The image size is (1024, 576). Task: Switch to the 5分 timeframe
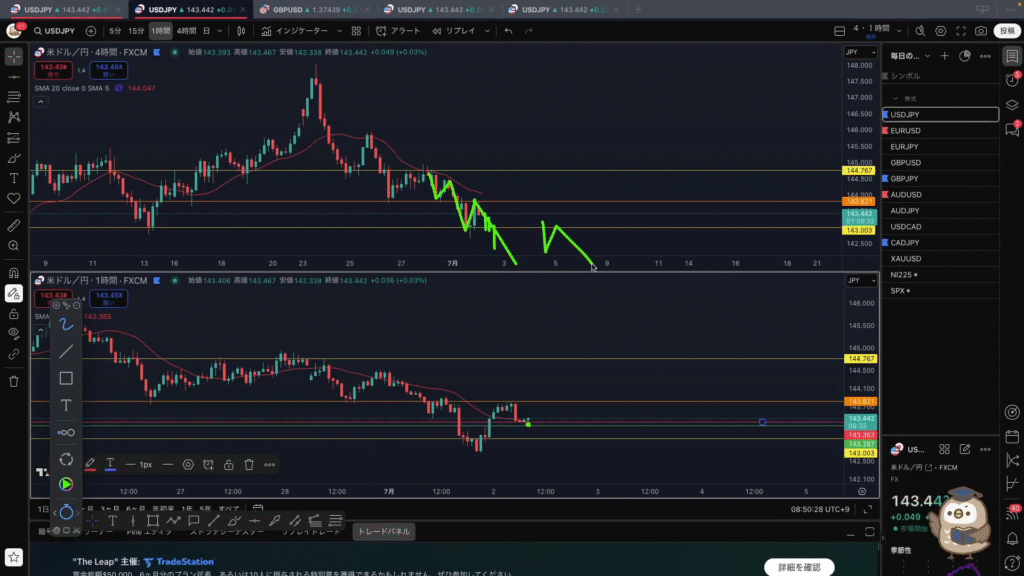[x=115, y=31]
